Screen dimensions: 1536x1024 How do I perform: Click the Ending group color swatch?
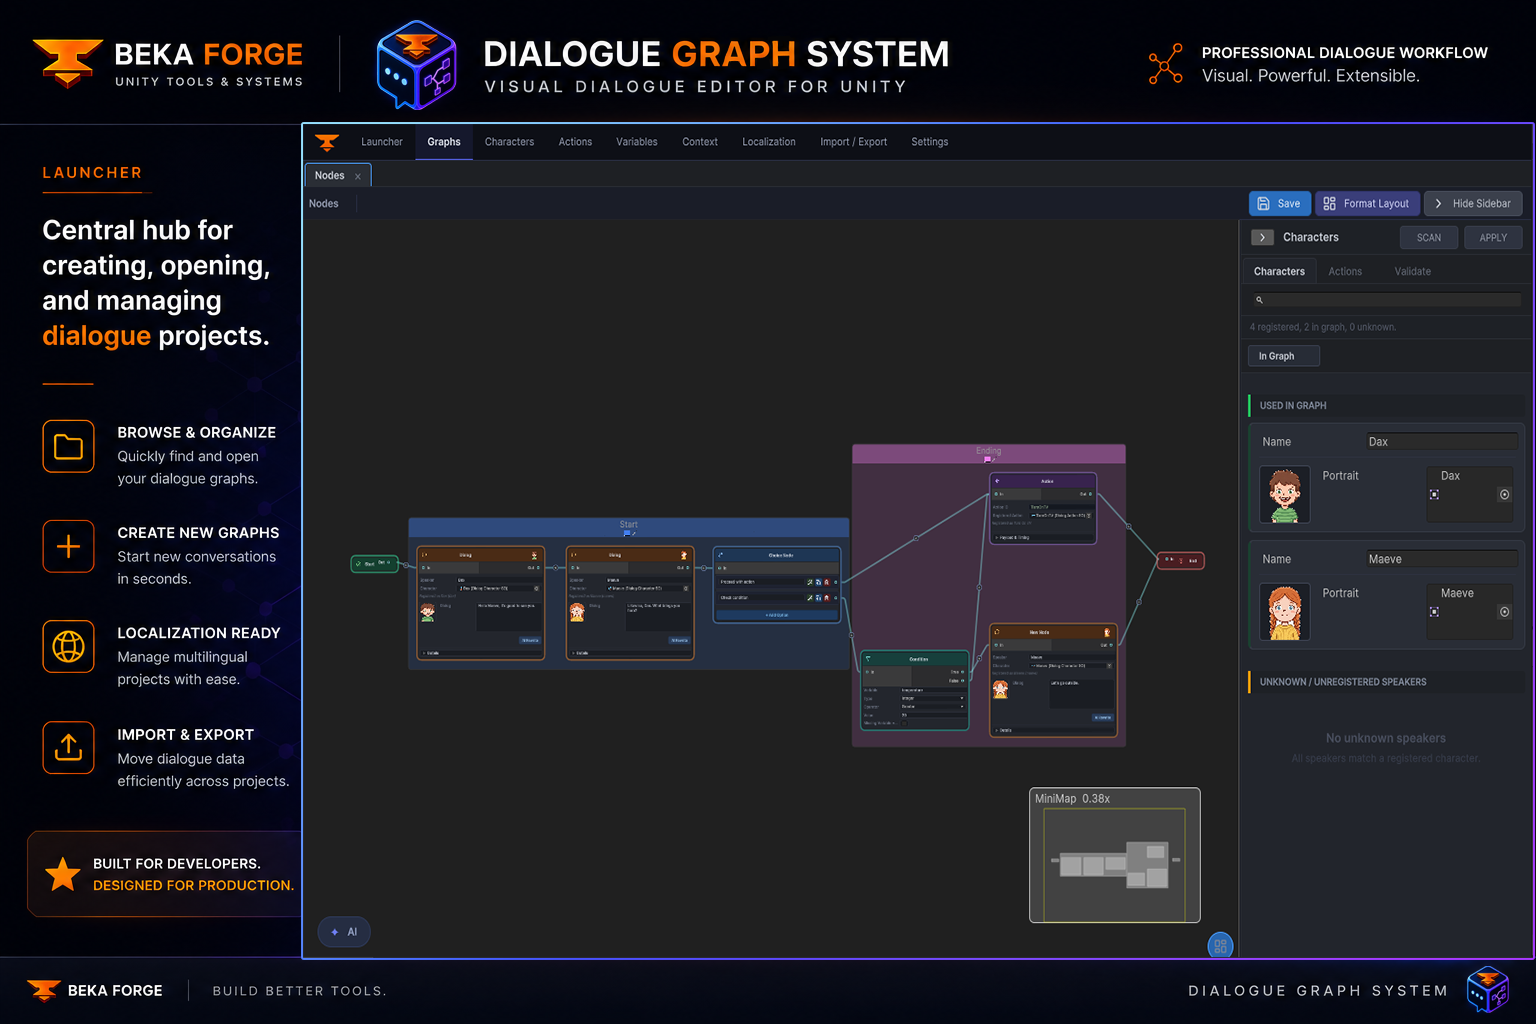click(987, 460)
